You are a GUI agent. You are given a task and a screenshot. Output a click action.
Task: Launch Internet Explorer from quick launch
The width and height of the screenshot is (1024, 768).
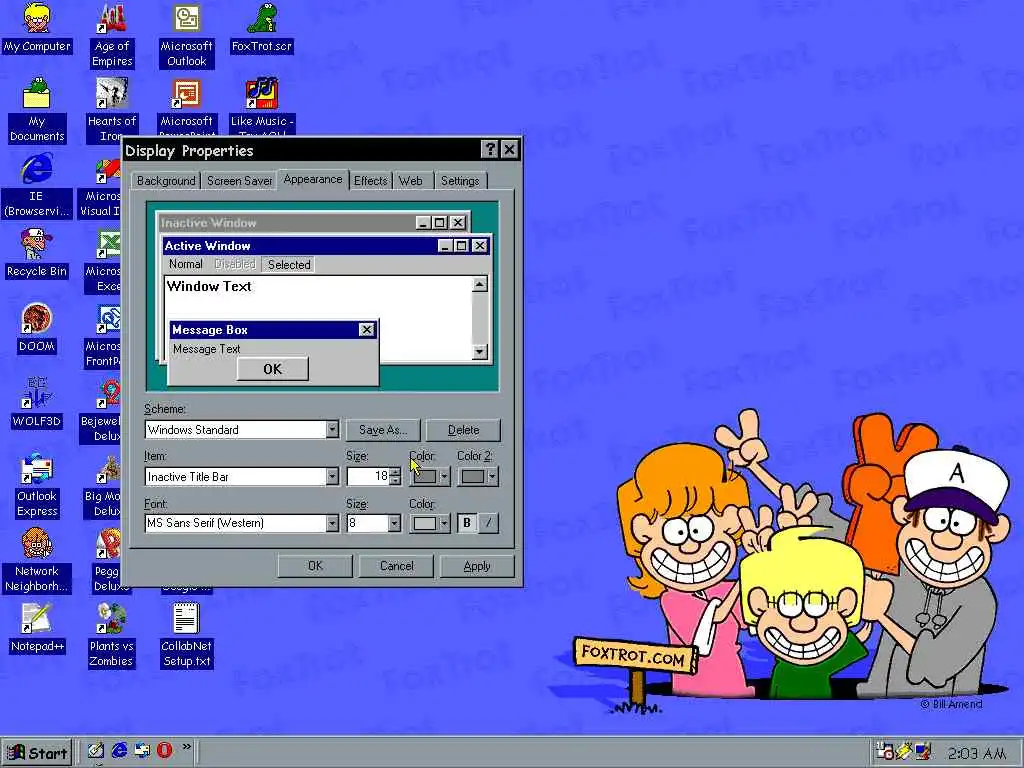[119, 751]
